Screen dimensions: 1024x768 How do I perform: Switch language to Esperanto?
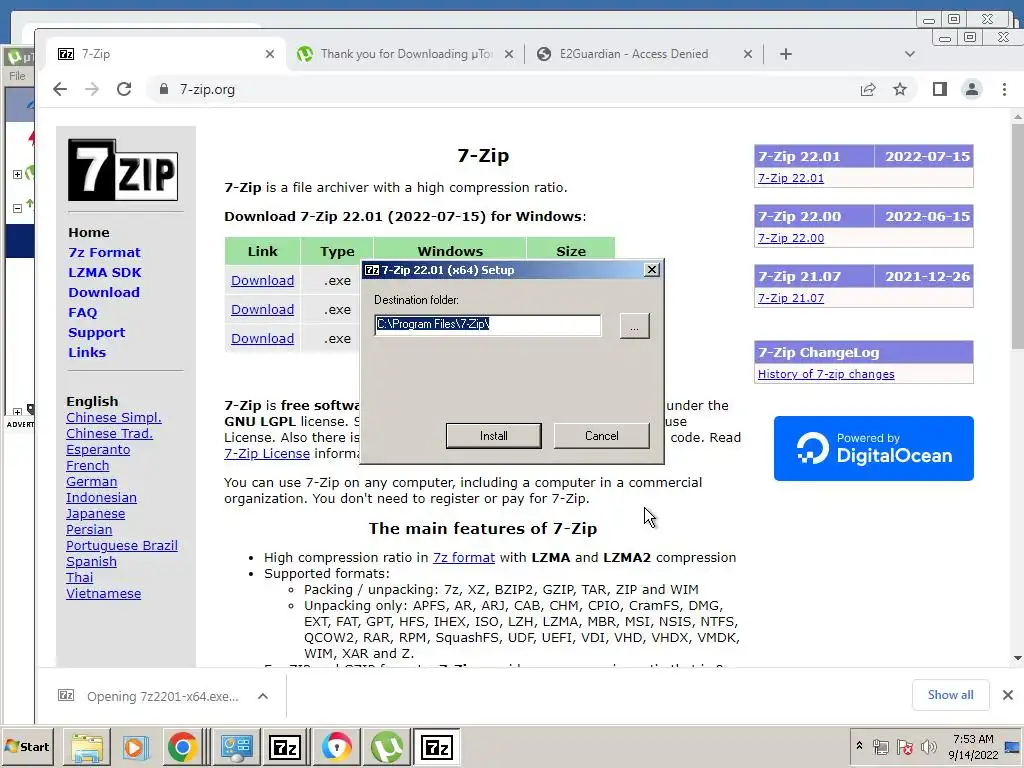pyautogui.click(x=98, y=449)
